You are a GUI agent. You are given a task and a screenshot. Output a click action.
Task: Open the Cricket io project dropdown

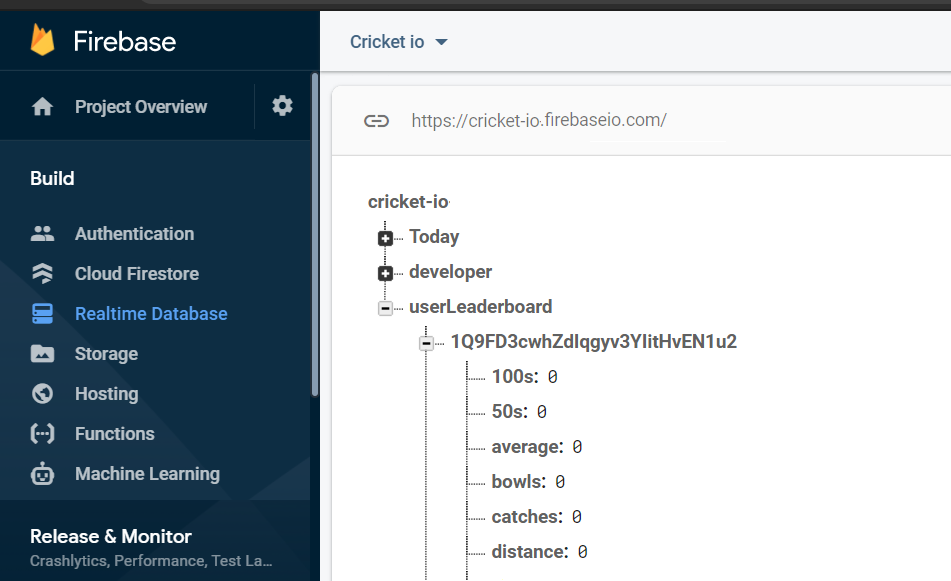(x=398, y=42)
